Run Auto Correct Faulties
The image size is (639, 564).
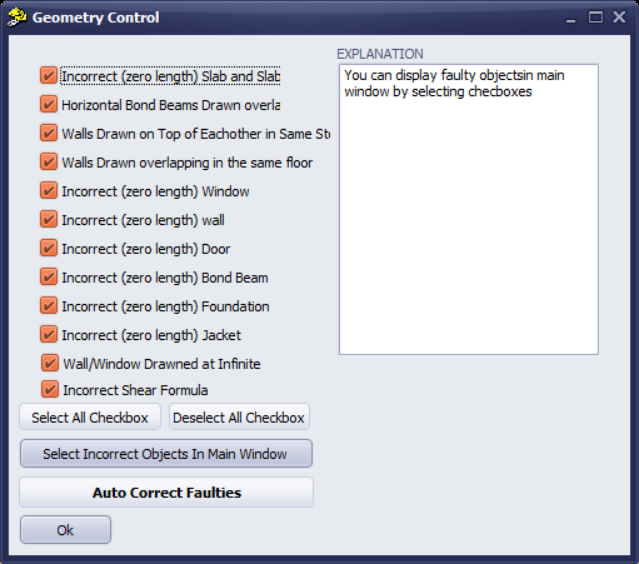point(166,492)
